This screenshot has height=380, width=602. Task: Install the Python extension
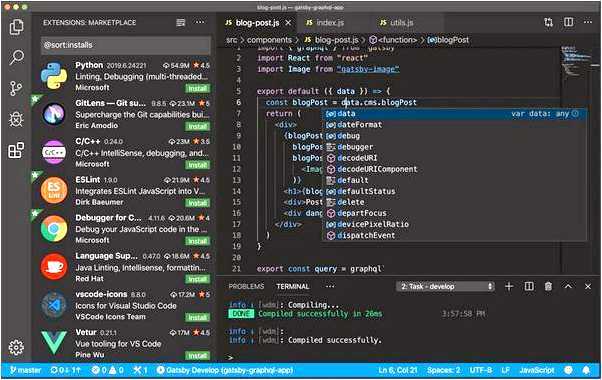click(198, 89)
